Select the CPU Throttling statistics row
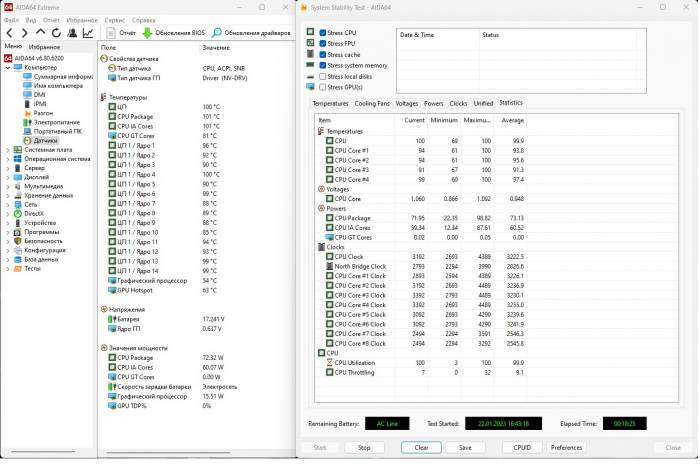The height and width of the screenshot is (467, 700). click(421, 373)
